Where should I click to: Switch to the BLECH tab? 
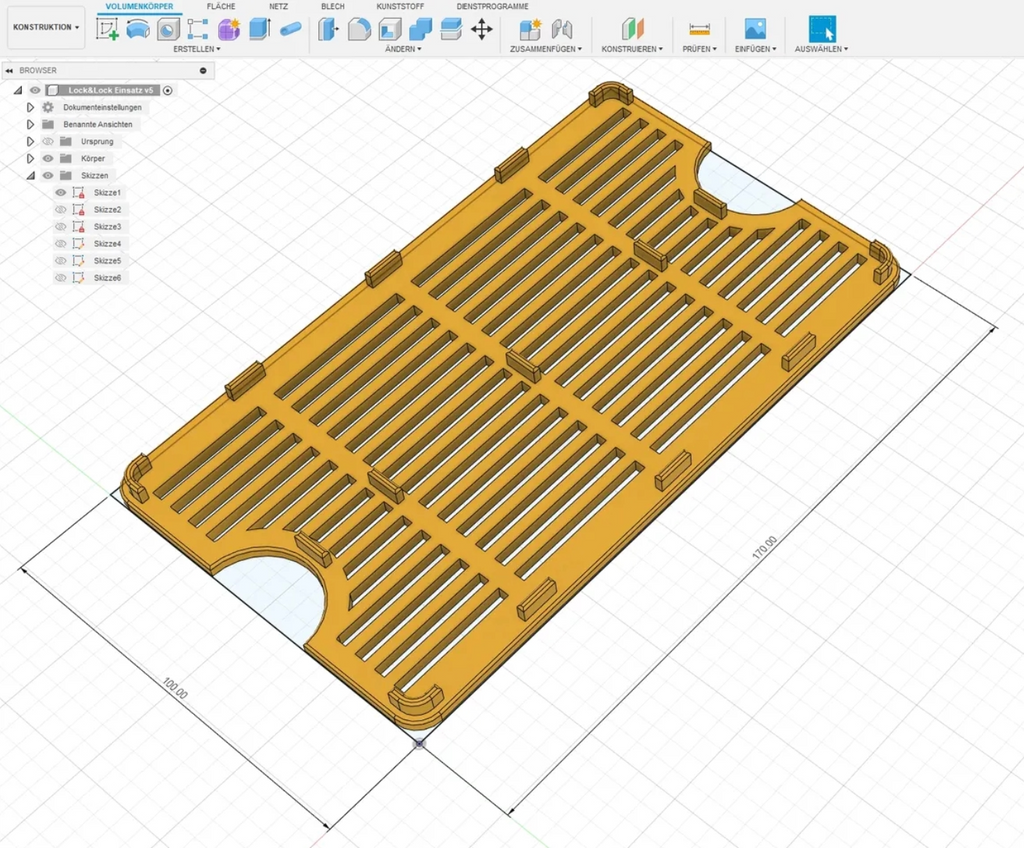[x=332, y=7]
